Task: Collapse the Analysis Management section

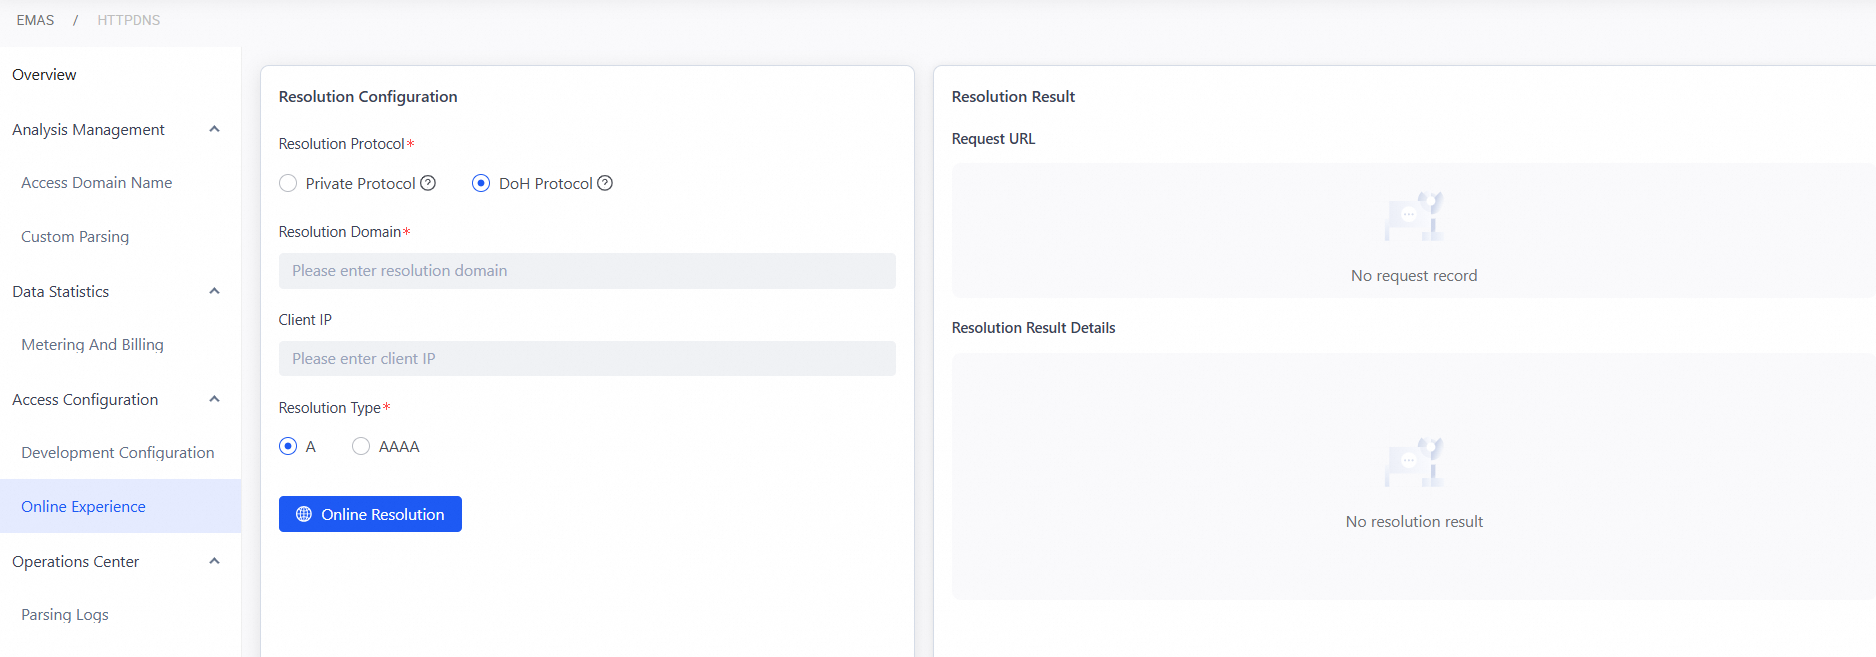Action: click(x=214, y=129)
